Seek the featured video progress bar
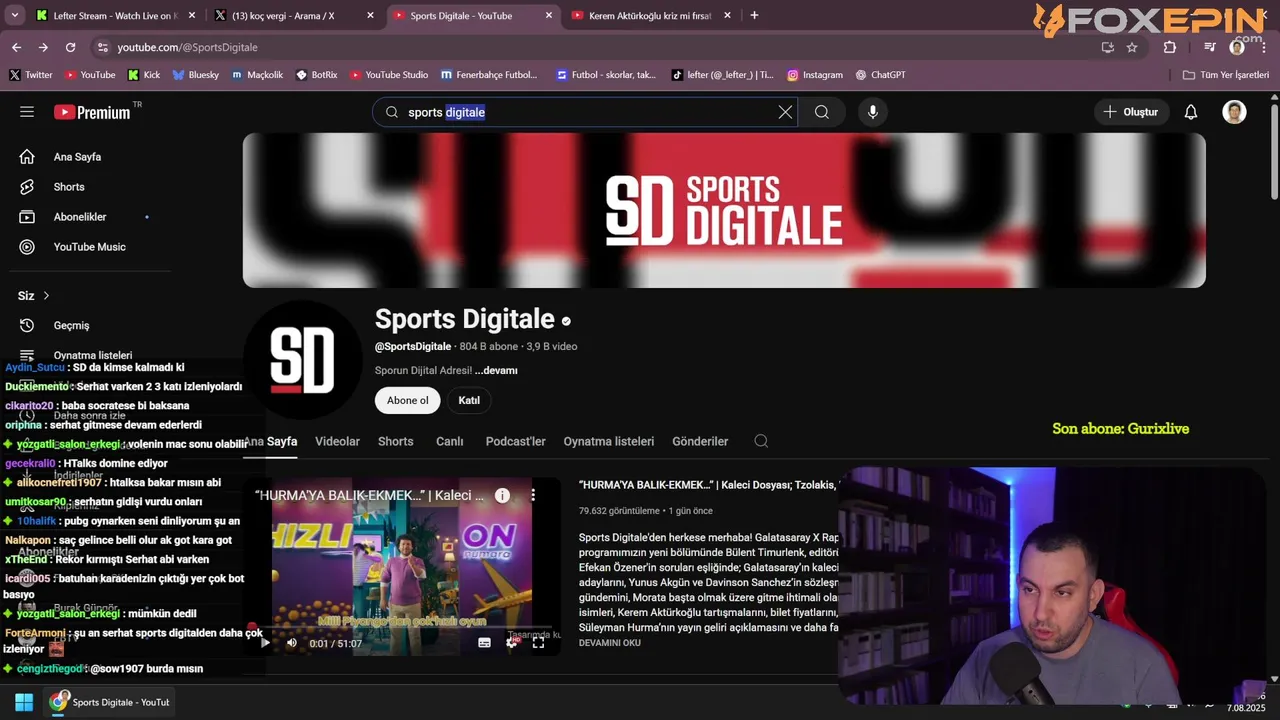 [405, 628]
